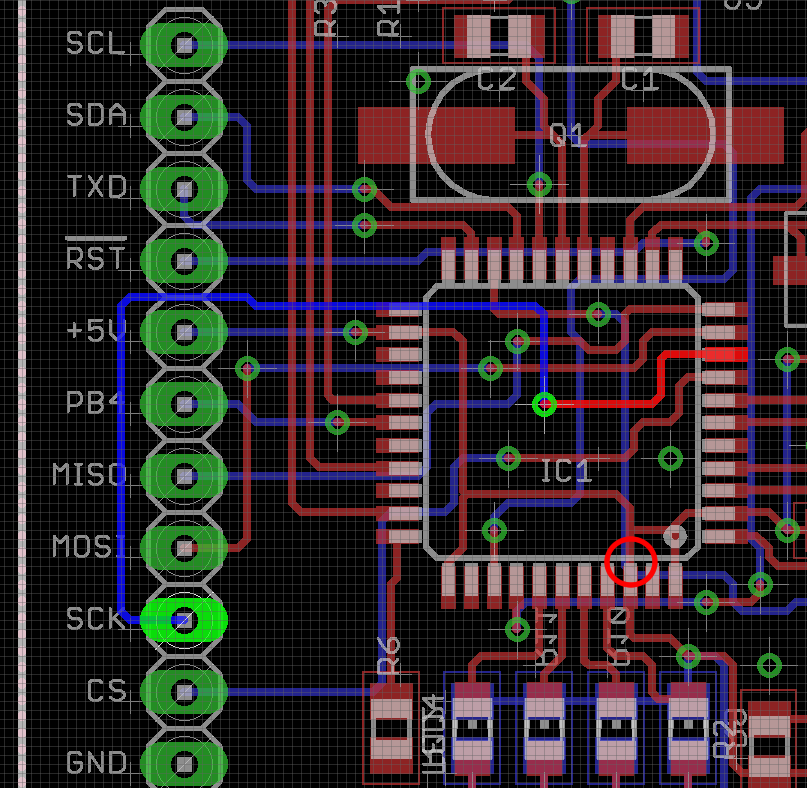Select the SDA header pad
The image size is (807, 788).
point(184,117)
